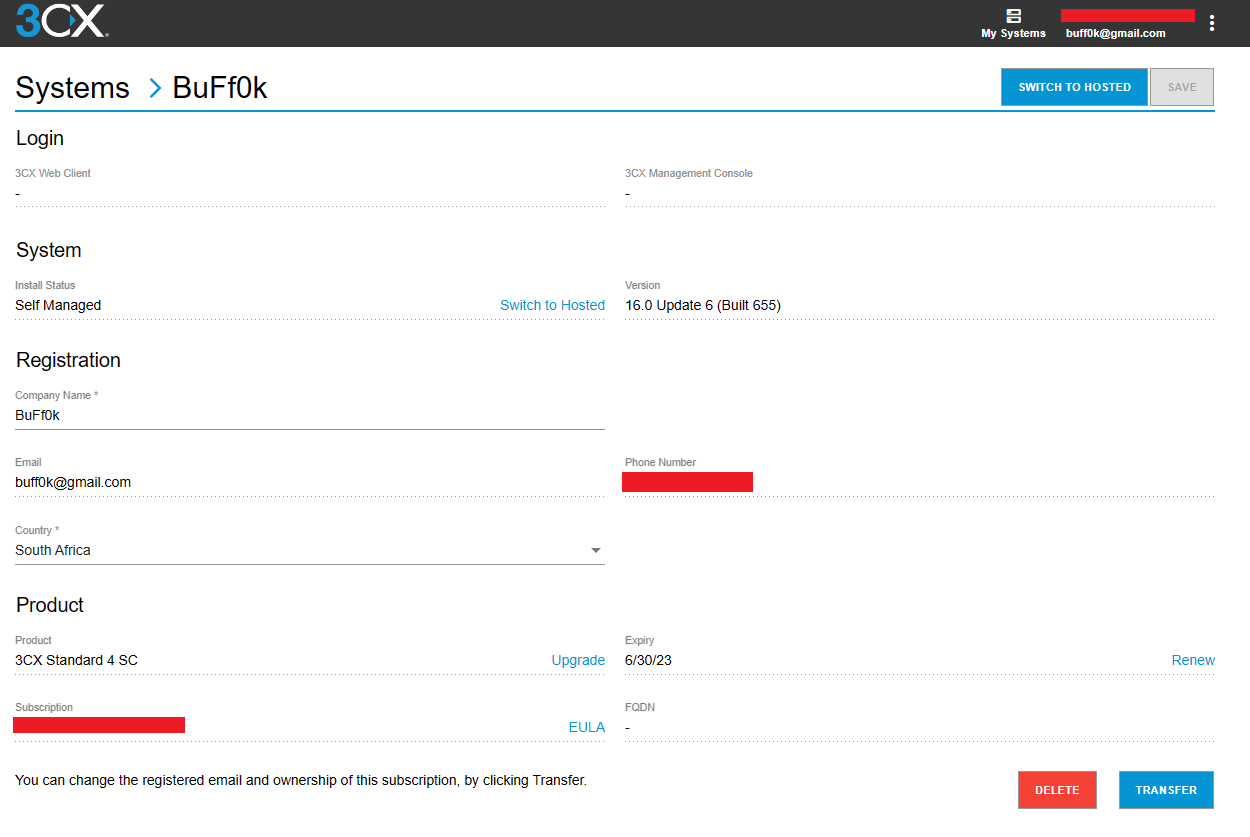1250x837 pixels.
Task: Click the Login section heading
Action: click(x=40, y=138)
